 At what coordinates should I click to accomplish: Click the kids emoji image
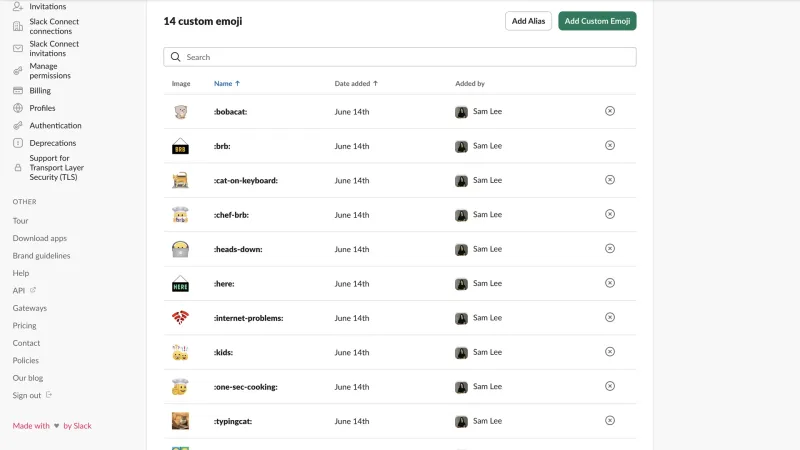pos(180,352)
